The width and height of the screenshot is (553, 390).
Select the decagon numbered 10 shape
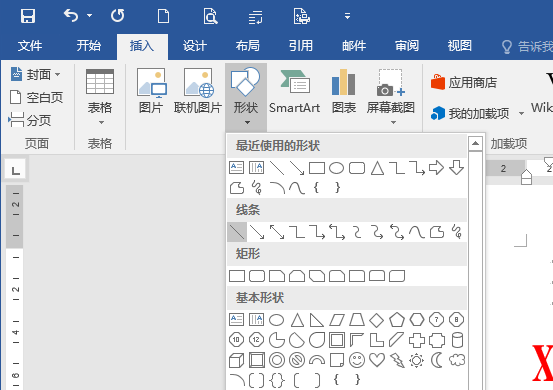tap(236, 340)
